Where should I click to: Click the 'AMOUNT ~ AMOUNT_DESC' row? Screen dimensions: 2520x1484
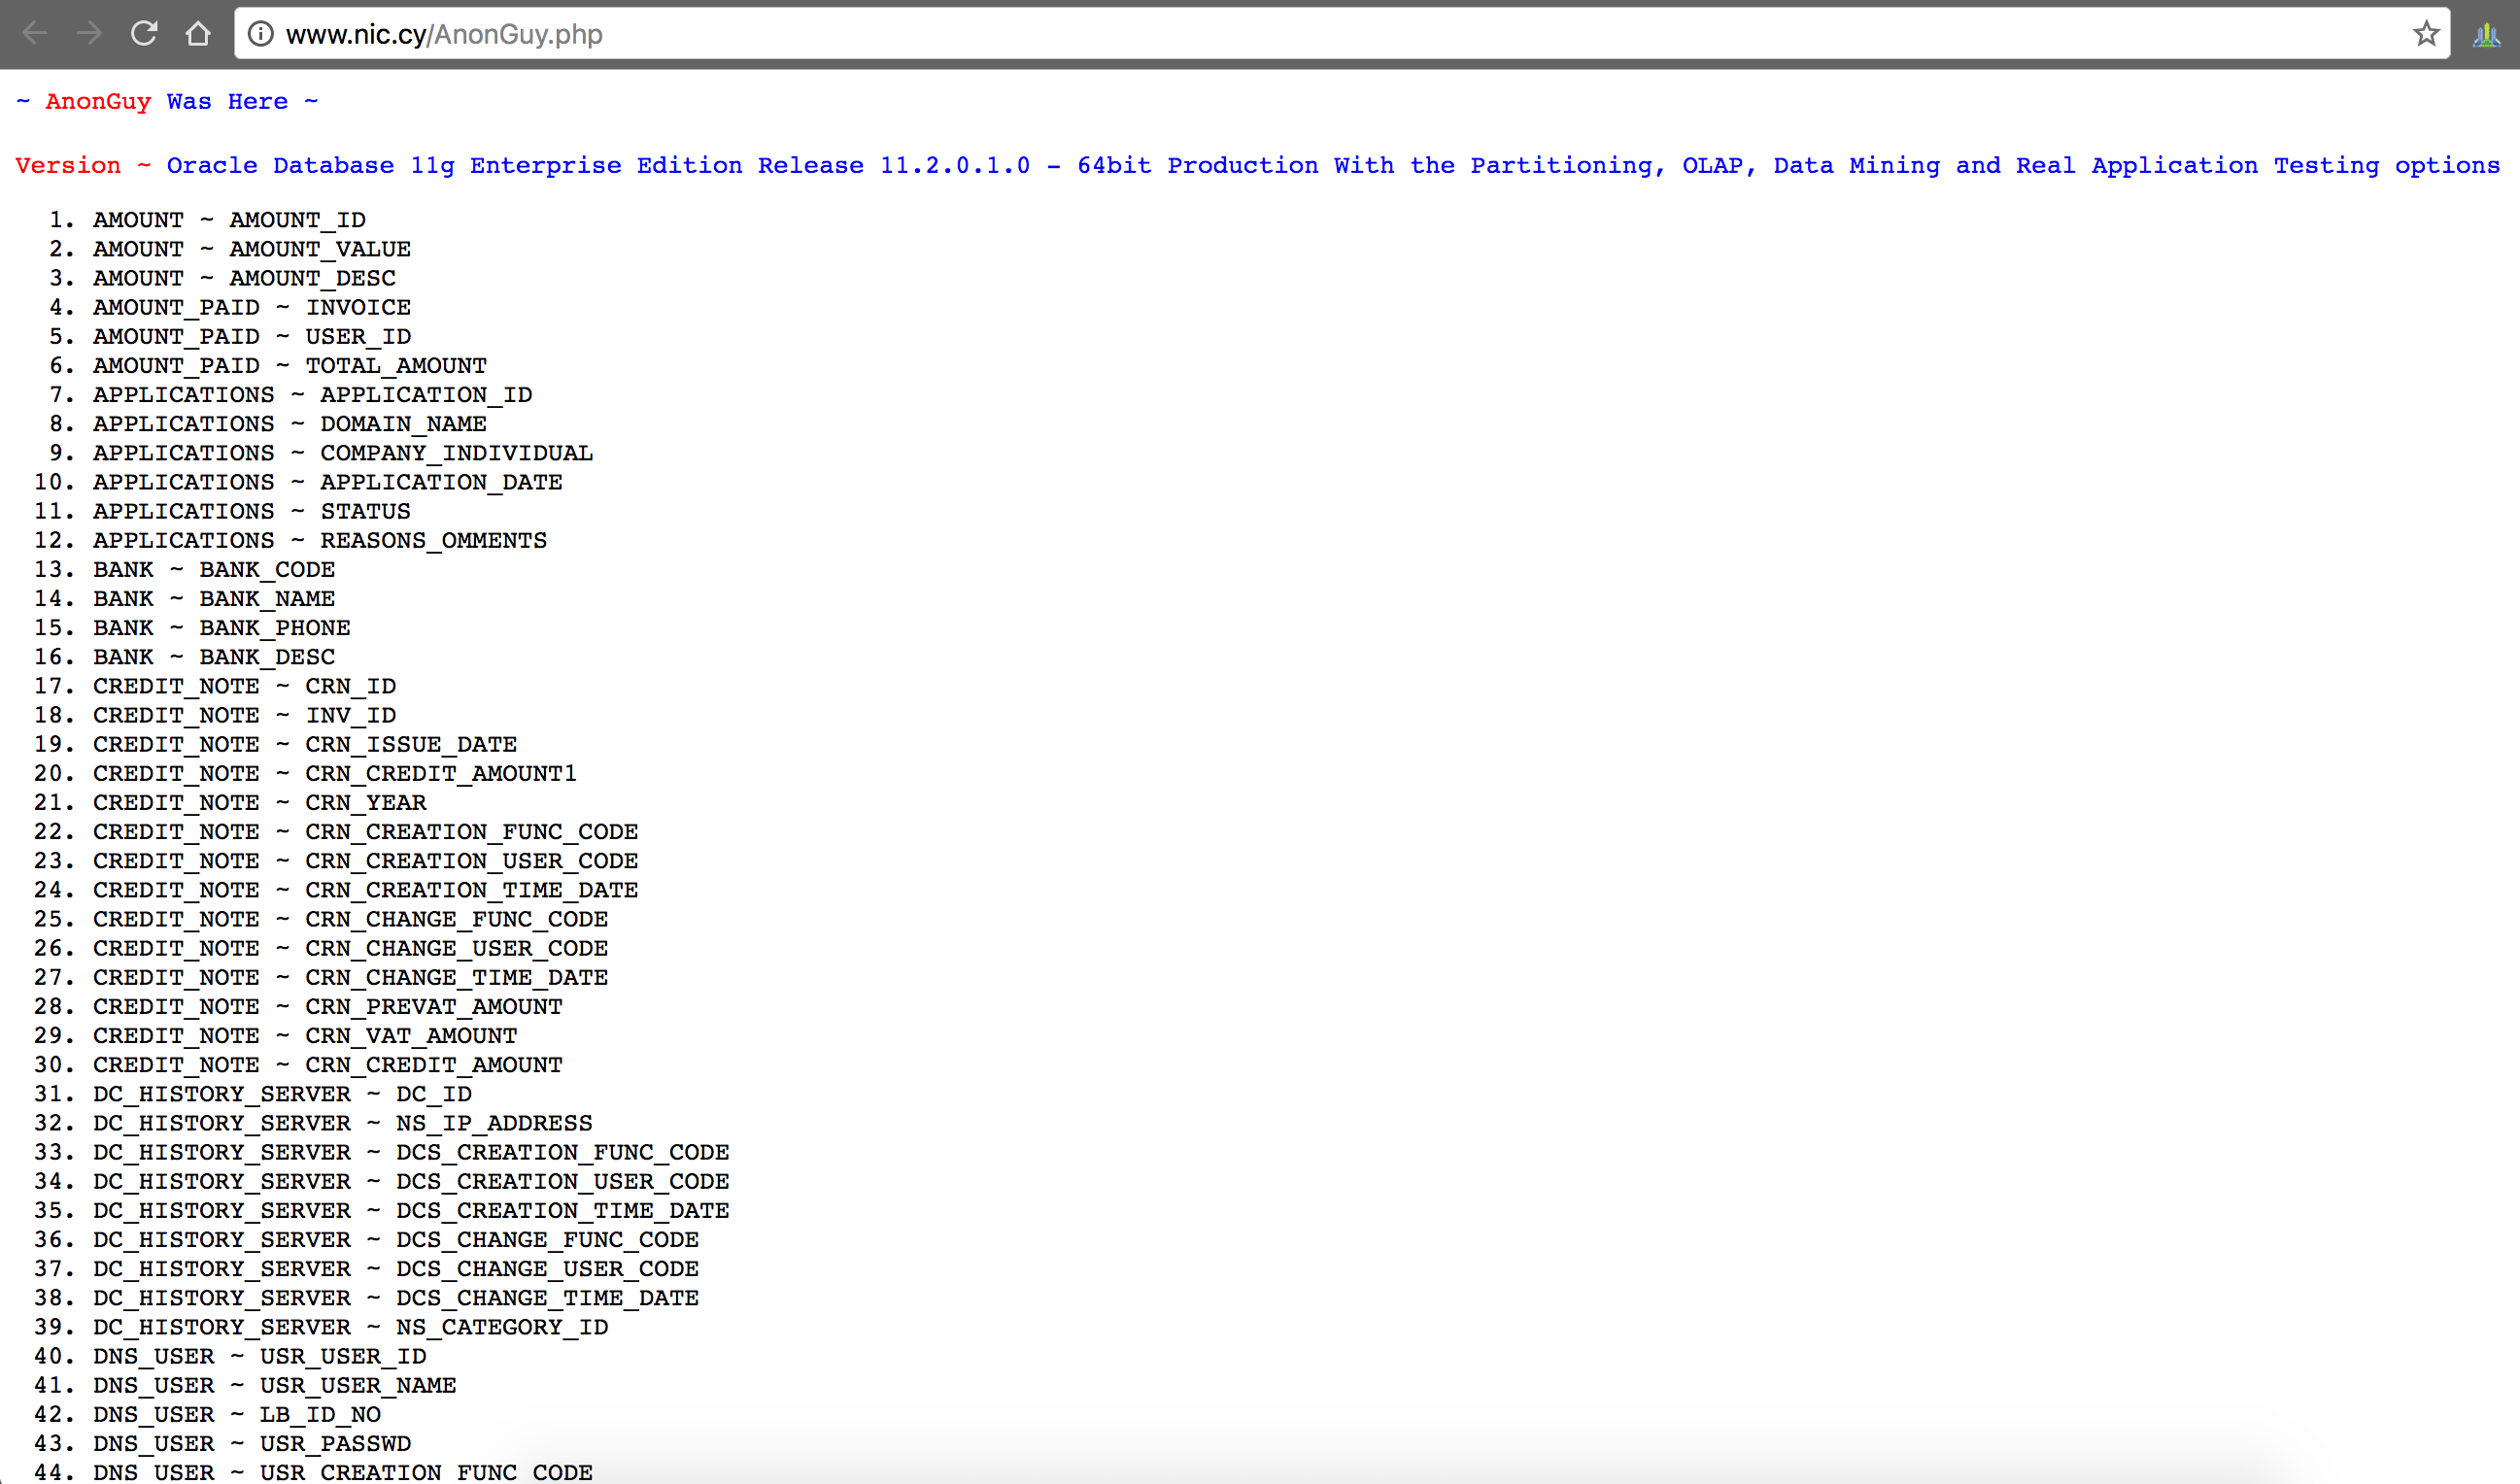(244, 278)
